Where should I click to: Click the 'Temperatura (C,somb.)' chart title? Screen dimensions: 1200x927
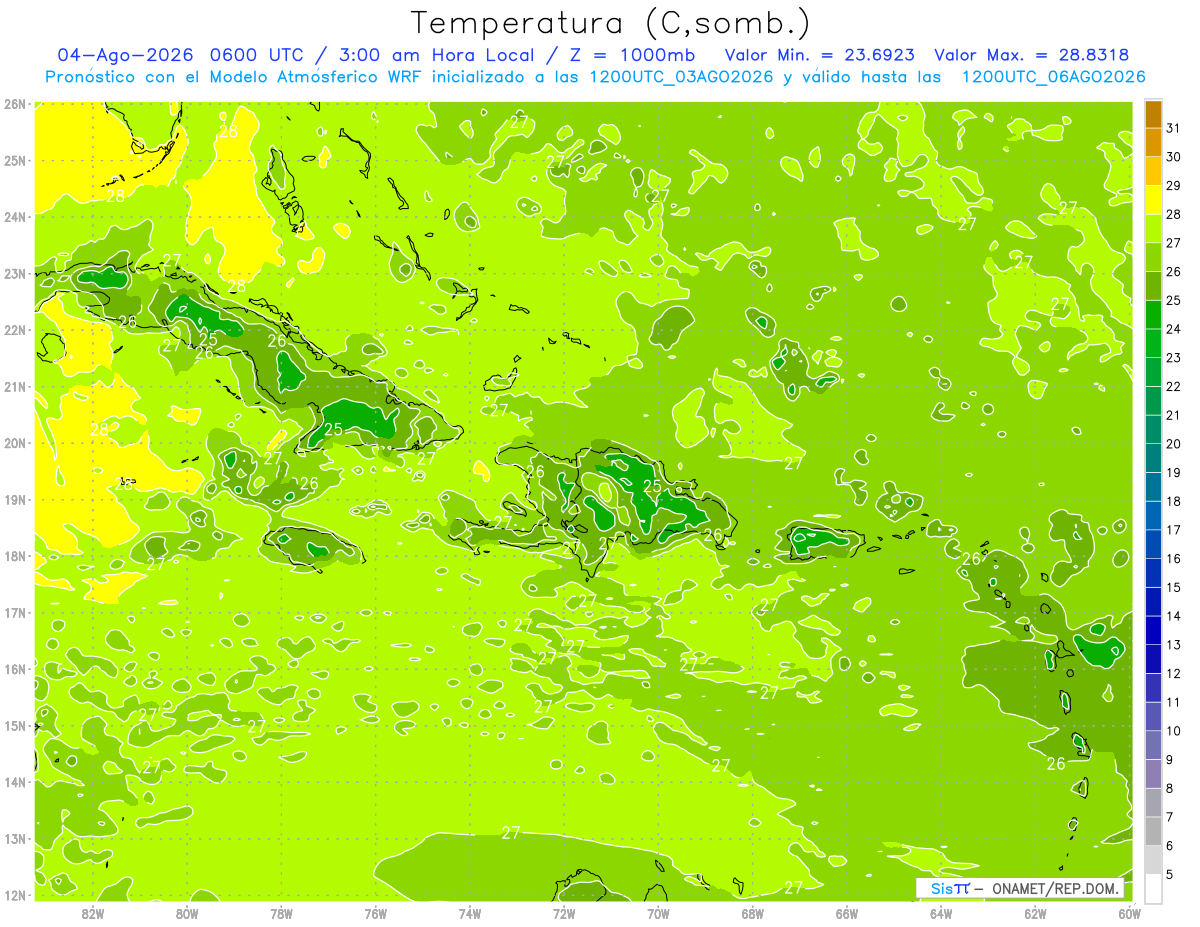click(x=611, y=23)
